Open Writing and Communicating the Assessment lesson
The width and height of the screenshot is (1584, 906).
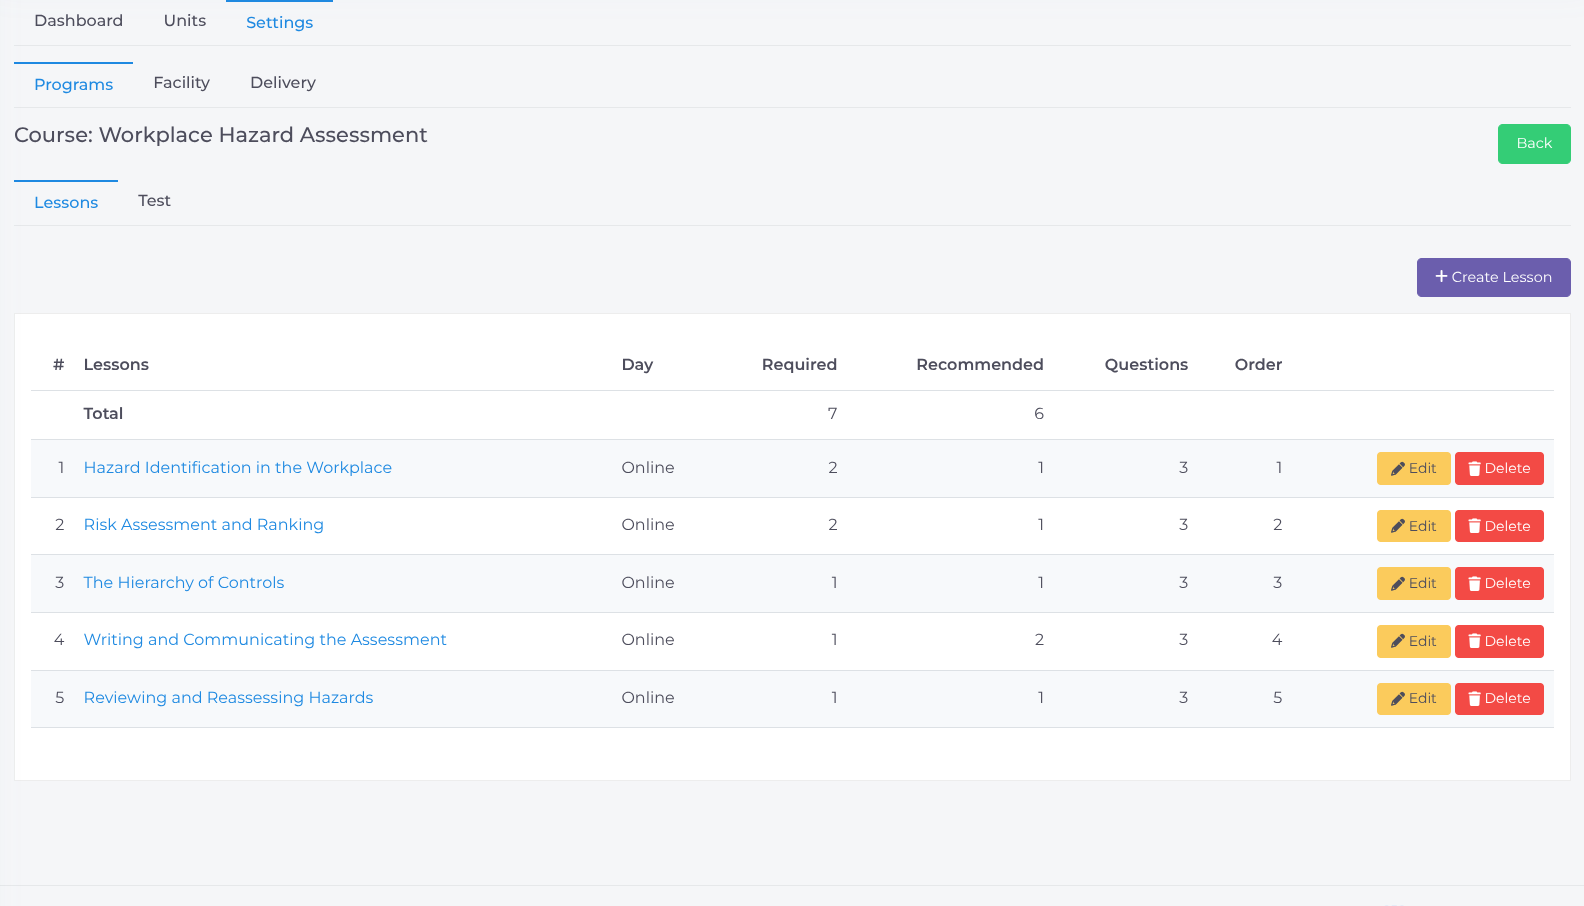click(x=265, y=640)
